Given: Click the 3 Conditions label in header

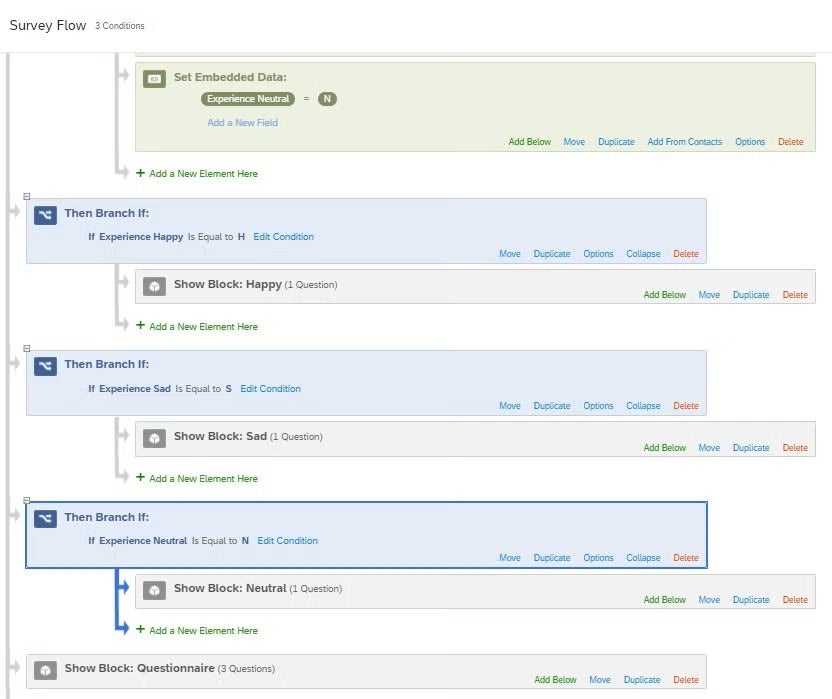Looking at the screenshot, I should point(119,25).
